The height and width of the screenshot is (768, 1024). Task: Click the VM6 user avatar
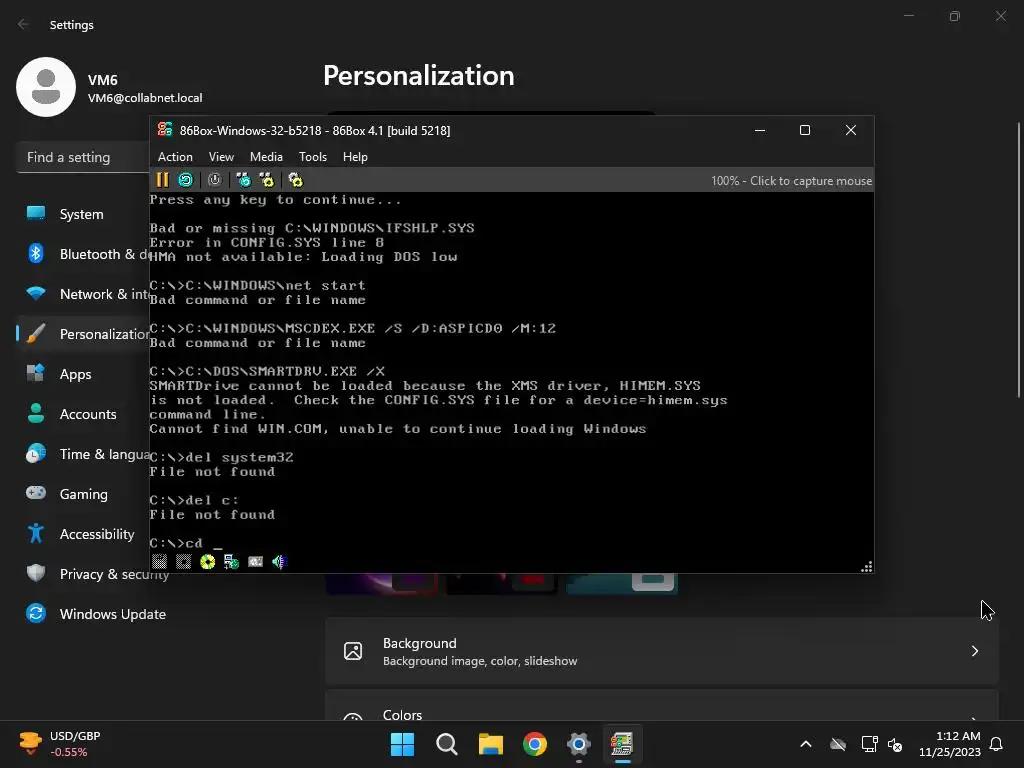click(46, 87)
